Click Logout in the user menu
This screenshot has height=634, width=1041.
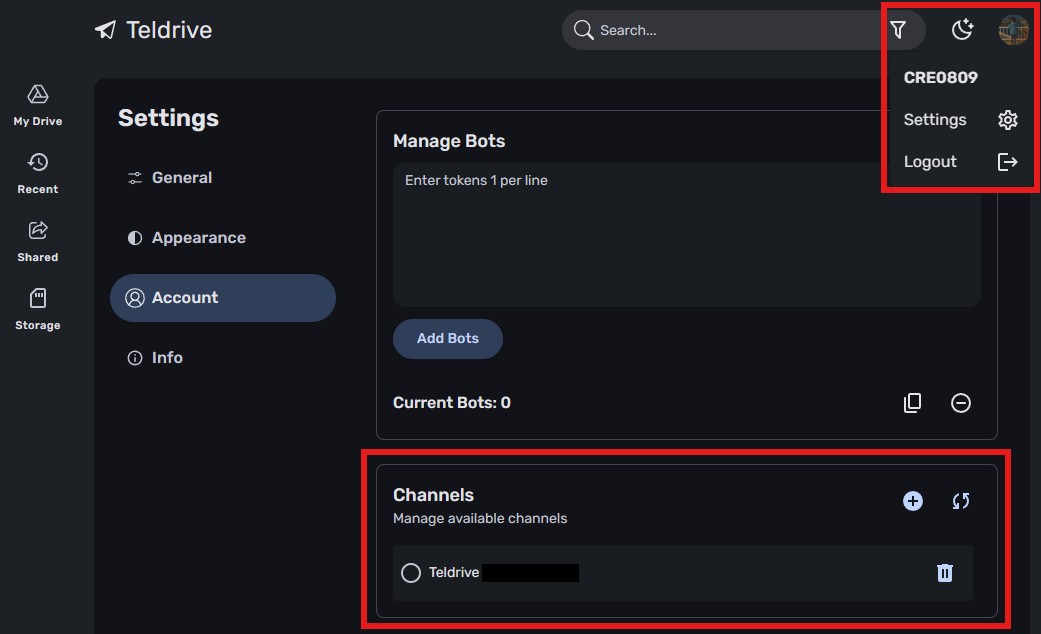click(930, 161)
